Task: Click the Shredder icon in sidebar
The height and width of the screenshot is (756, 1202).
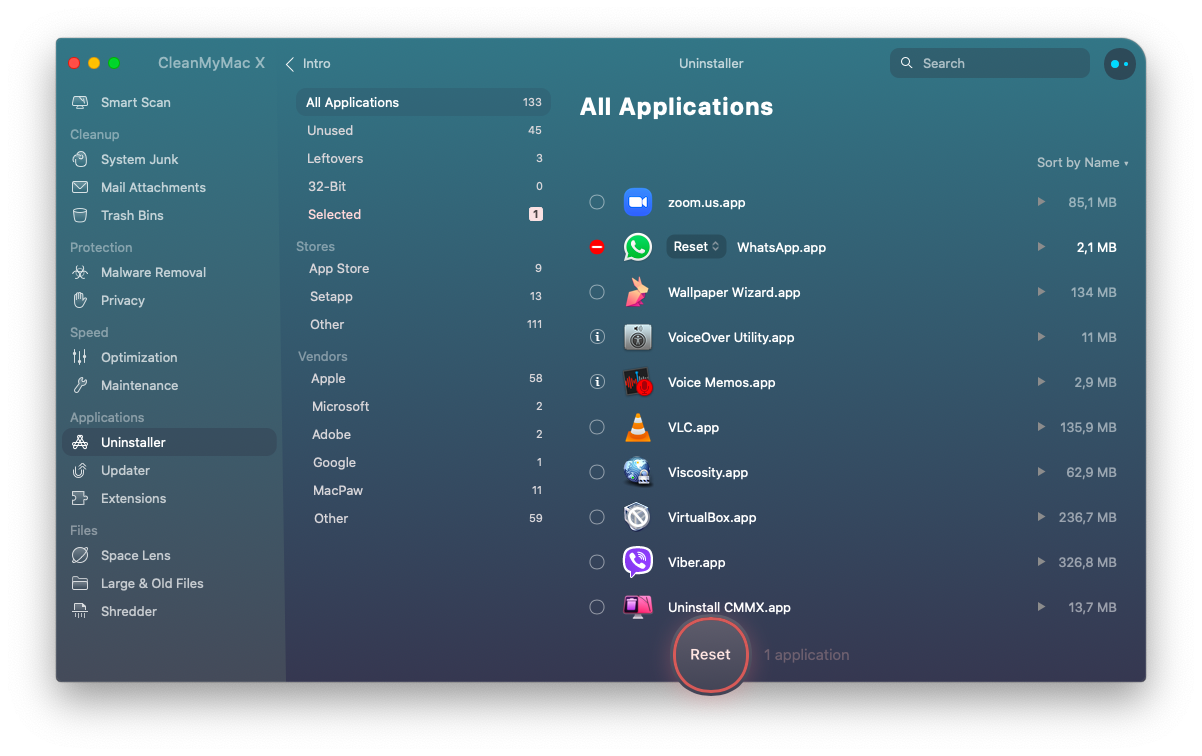Action: [x=80, y=611]
